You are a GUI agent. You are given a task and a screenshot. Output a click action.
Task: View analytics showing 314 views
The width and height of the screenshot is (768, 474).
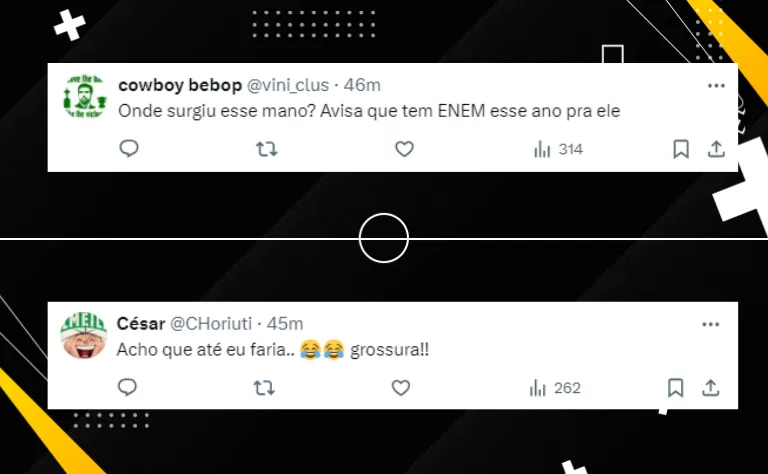558,149
